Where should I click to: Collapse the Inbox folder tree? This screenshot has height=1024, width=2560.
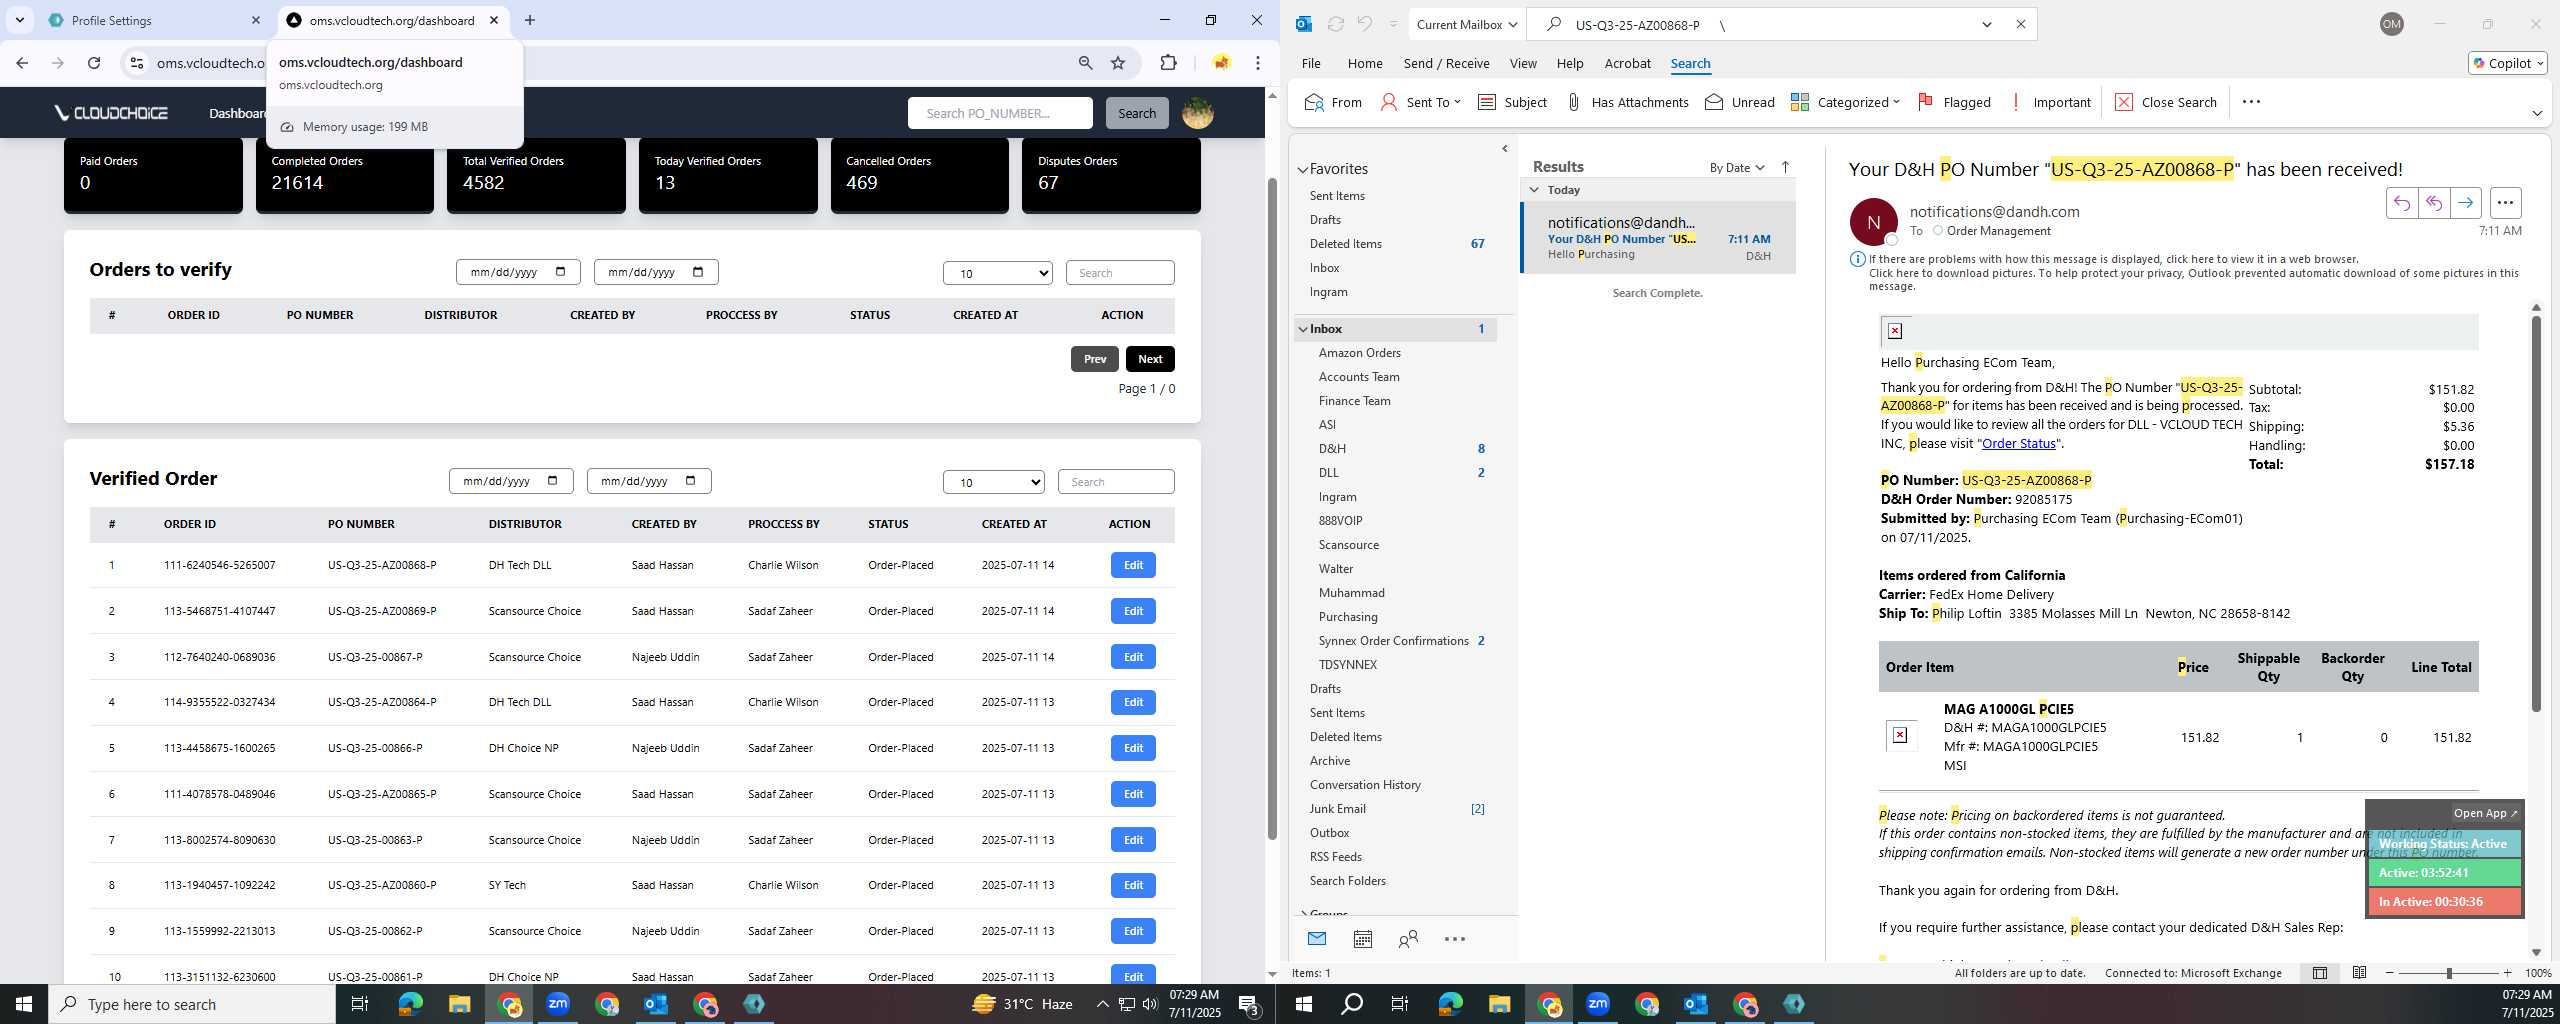coord(1303,329)
